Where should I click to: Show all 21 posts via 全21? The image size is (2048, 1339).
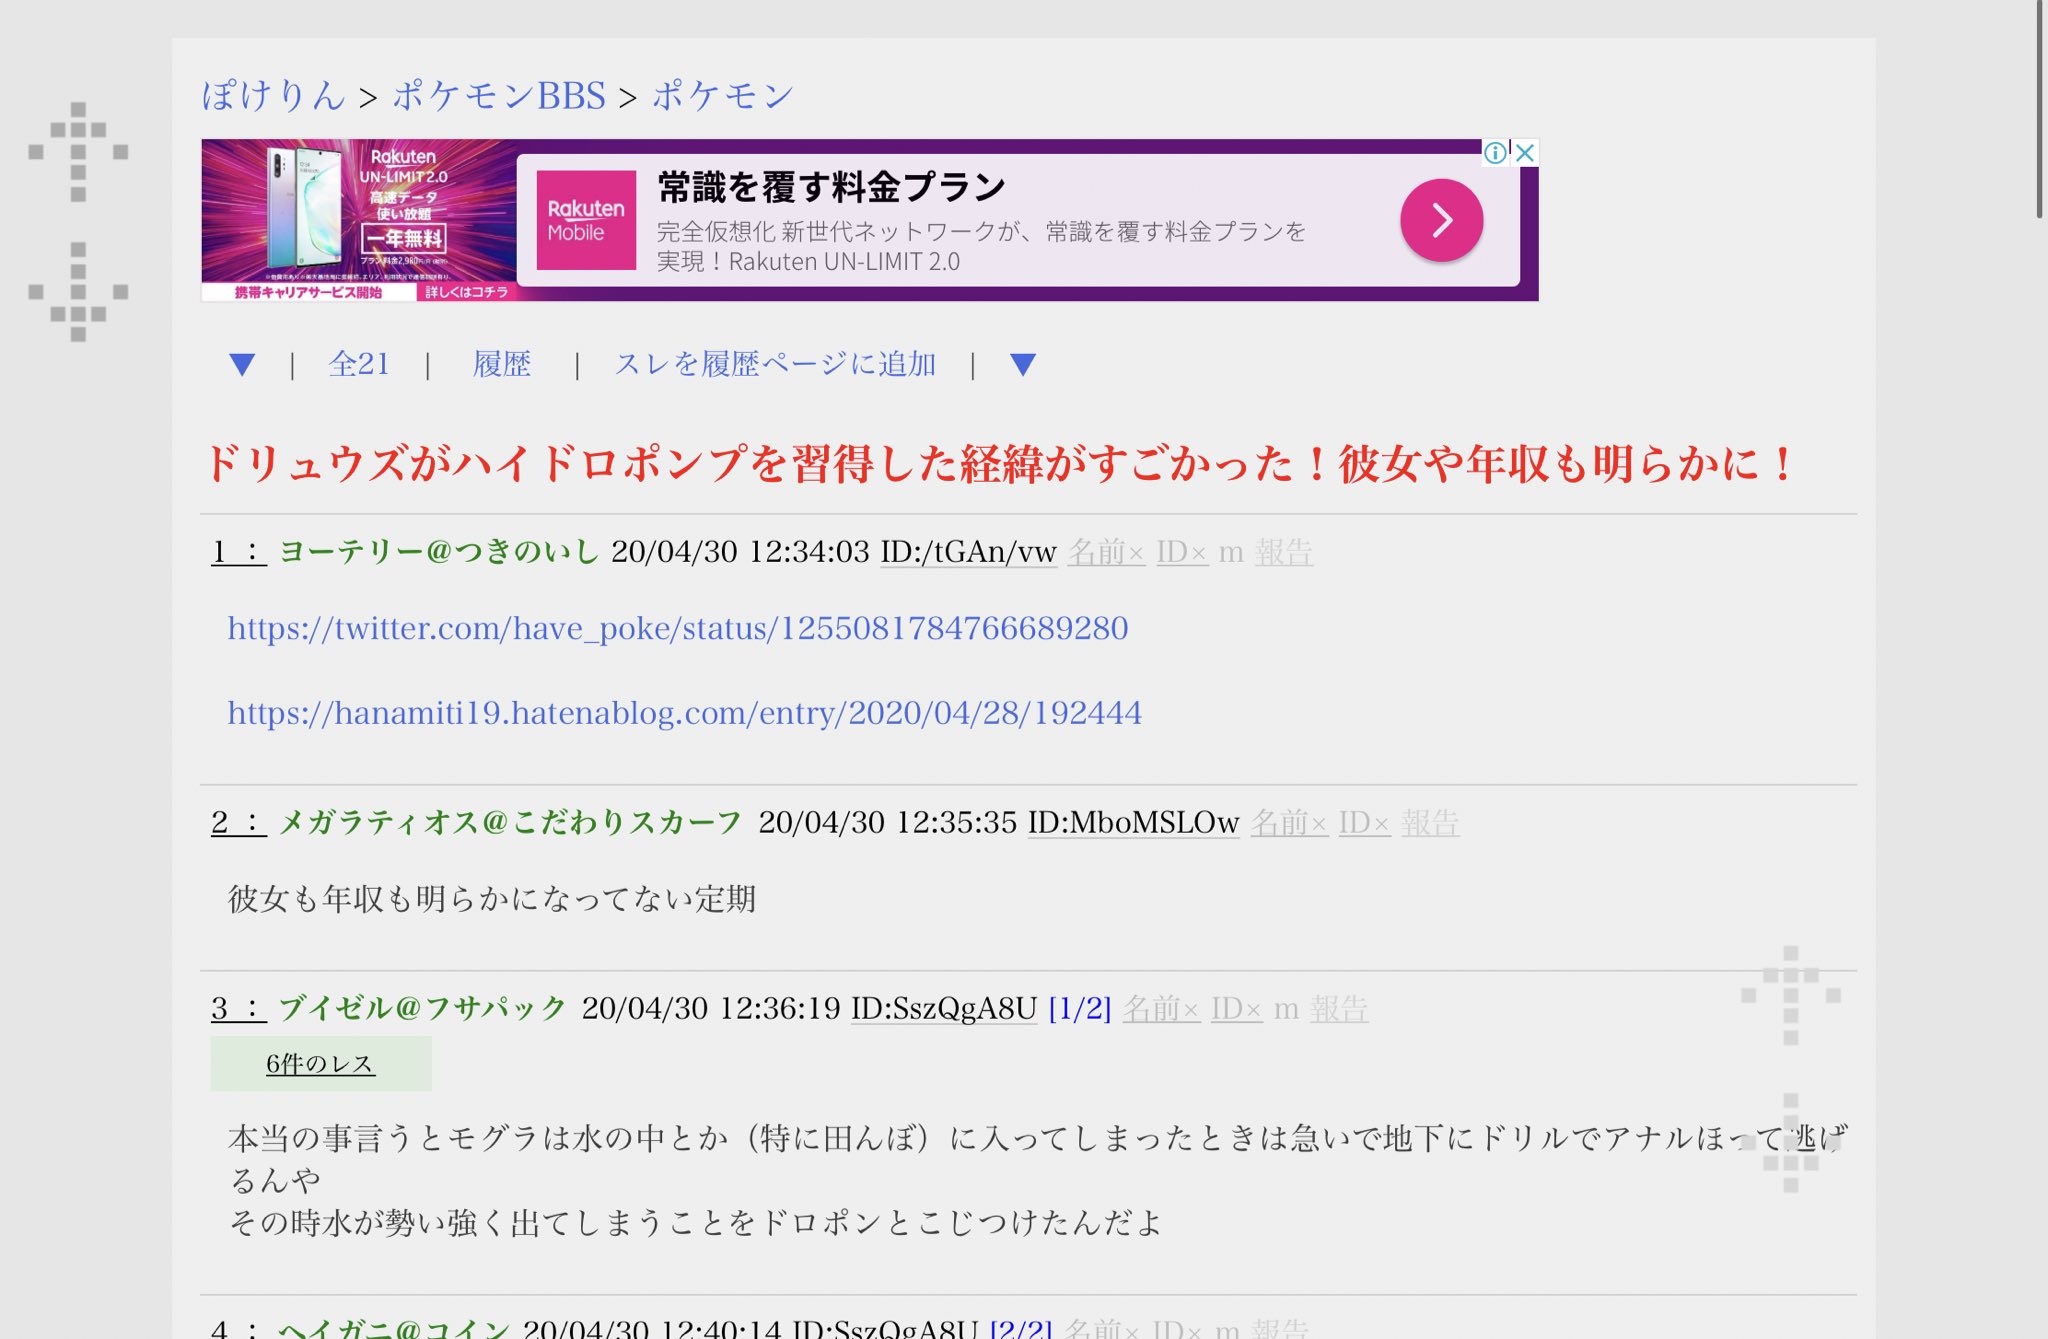(x=359, y=364)
